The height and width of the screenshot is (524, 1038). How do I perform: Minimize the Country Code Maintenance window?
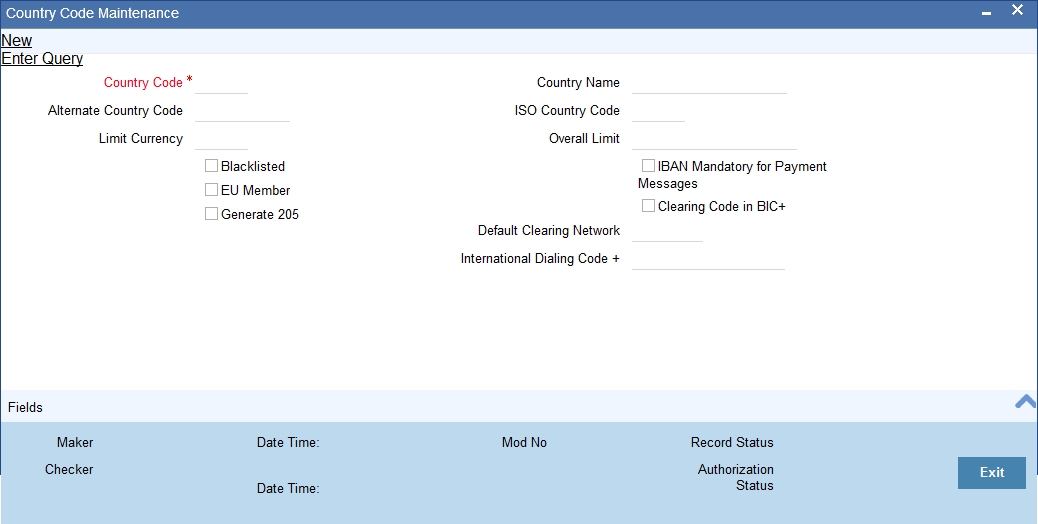(986, 13)
